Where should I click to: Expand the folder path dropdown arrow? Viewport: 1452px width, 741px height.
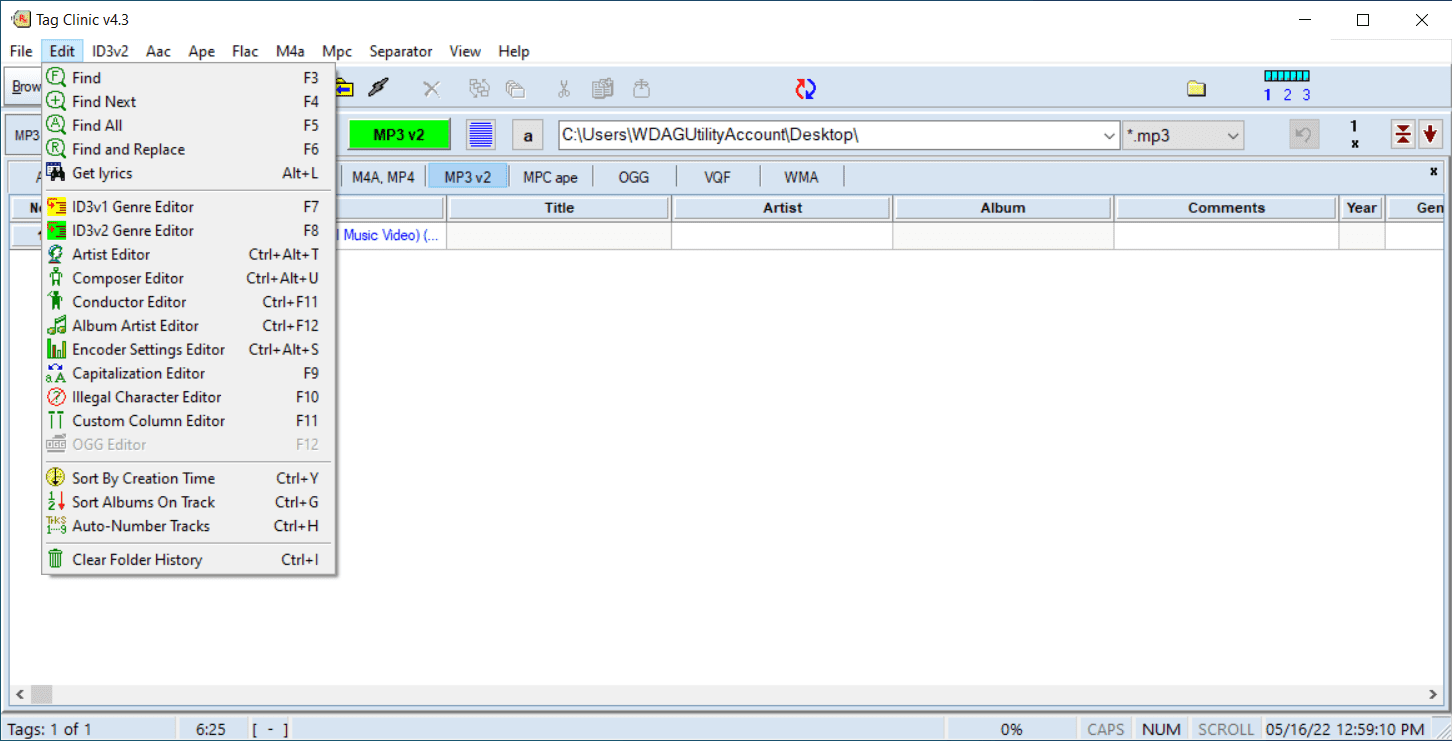(x=1108, y=136)
